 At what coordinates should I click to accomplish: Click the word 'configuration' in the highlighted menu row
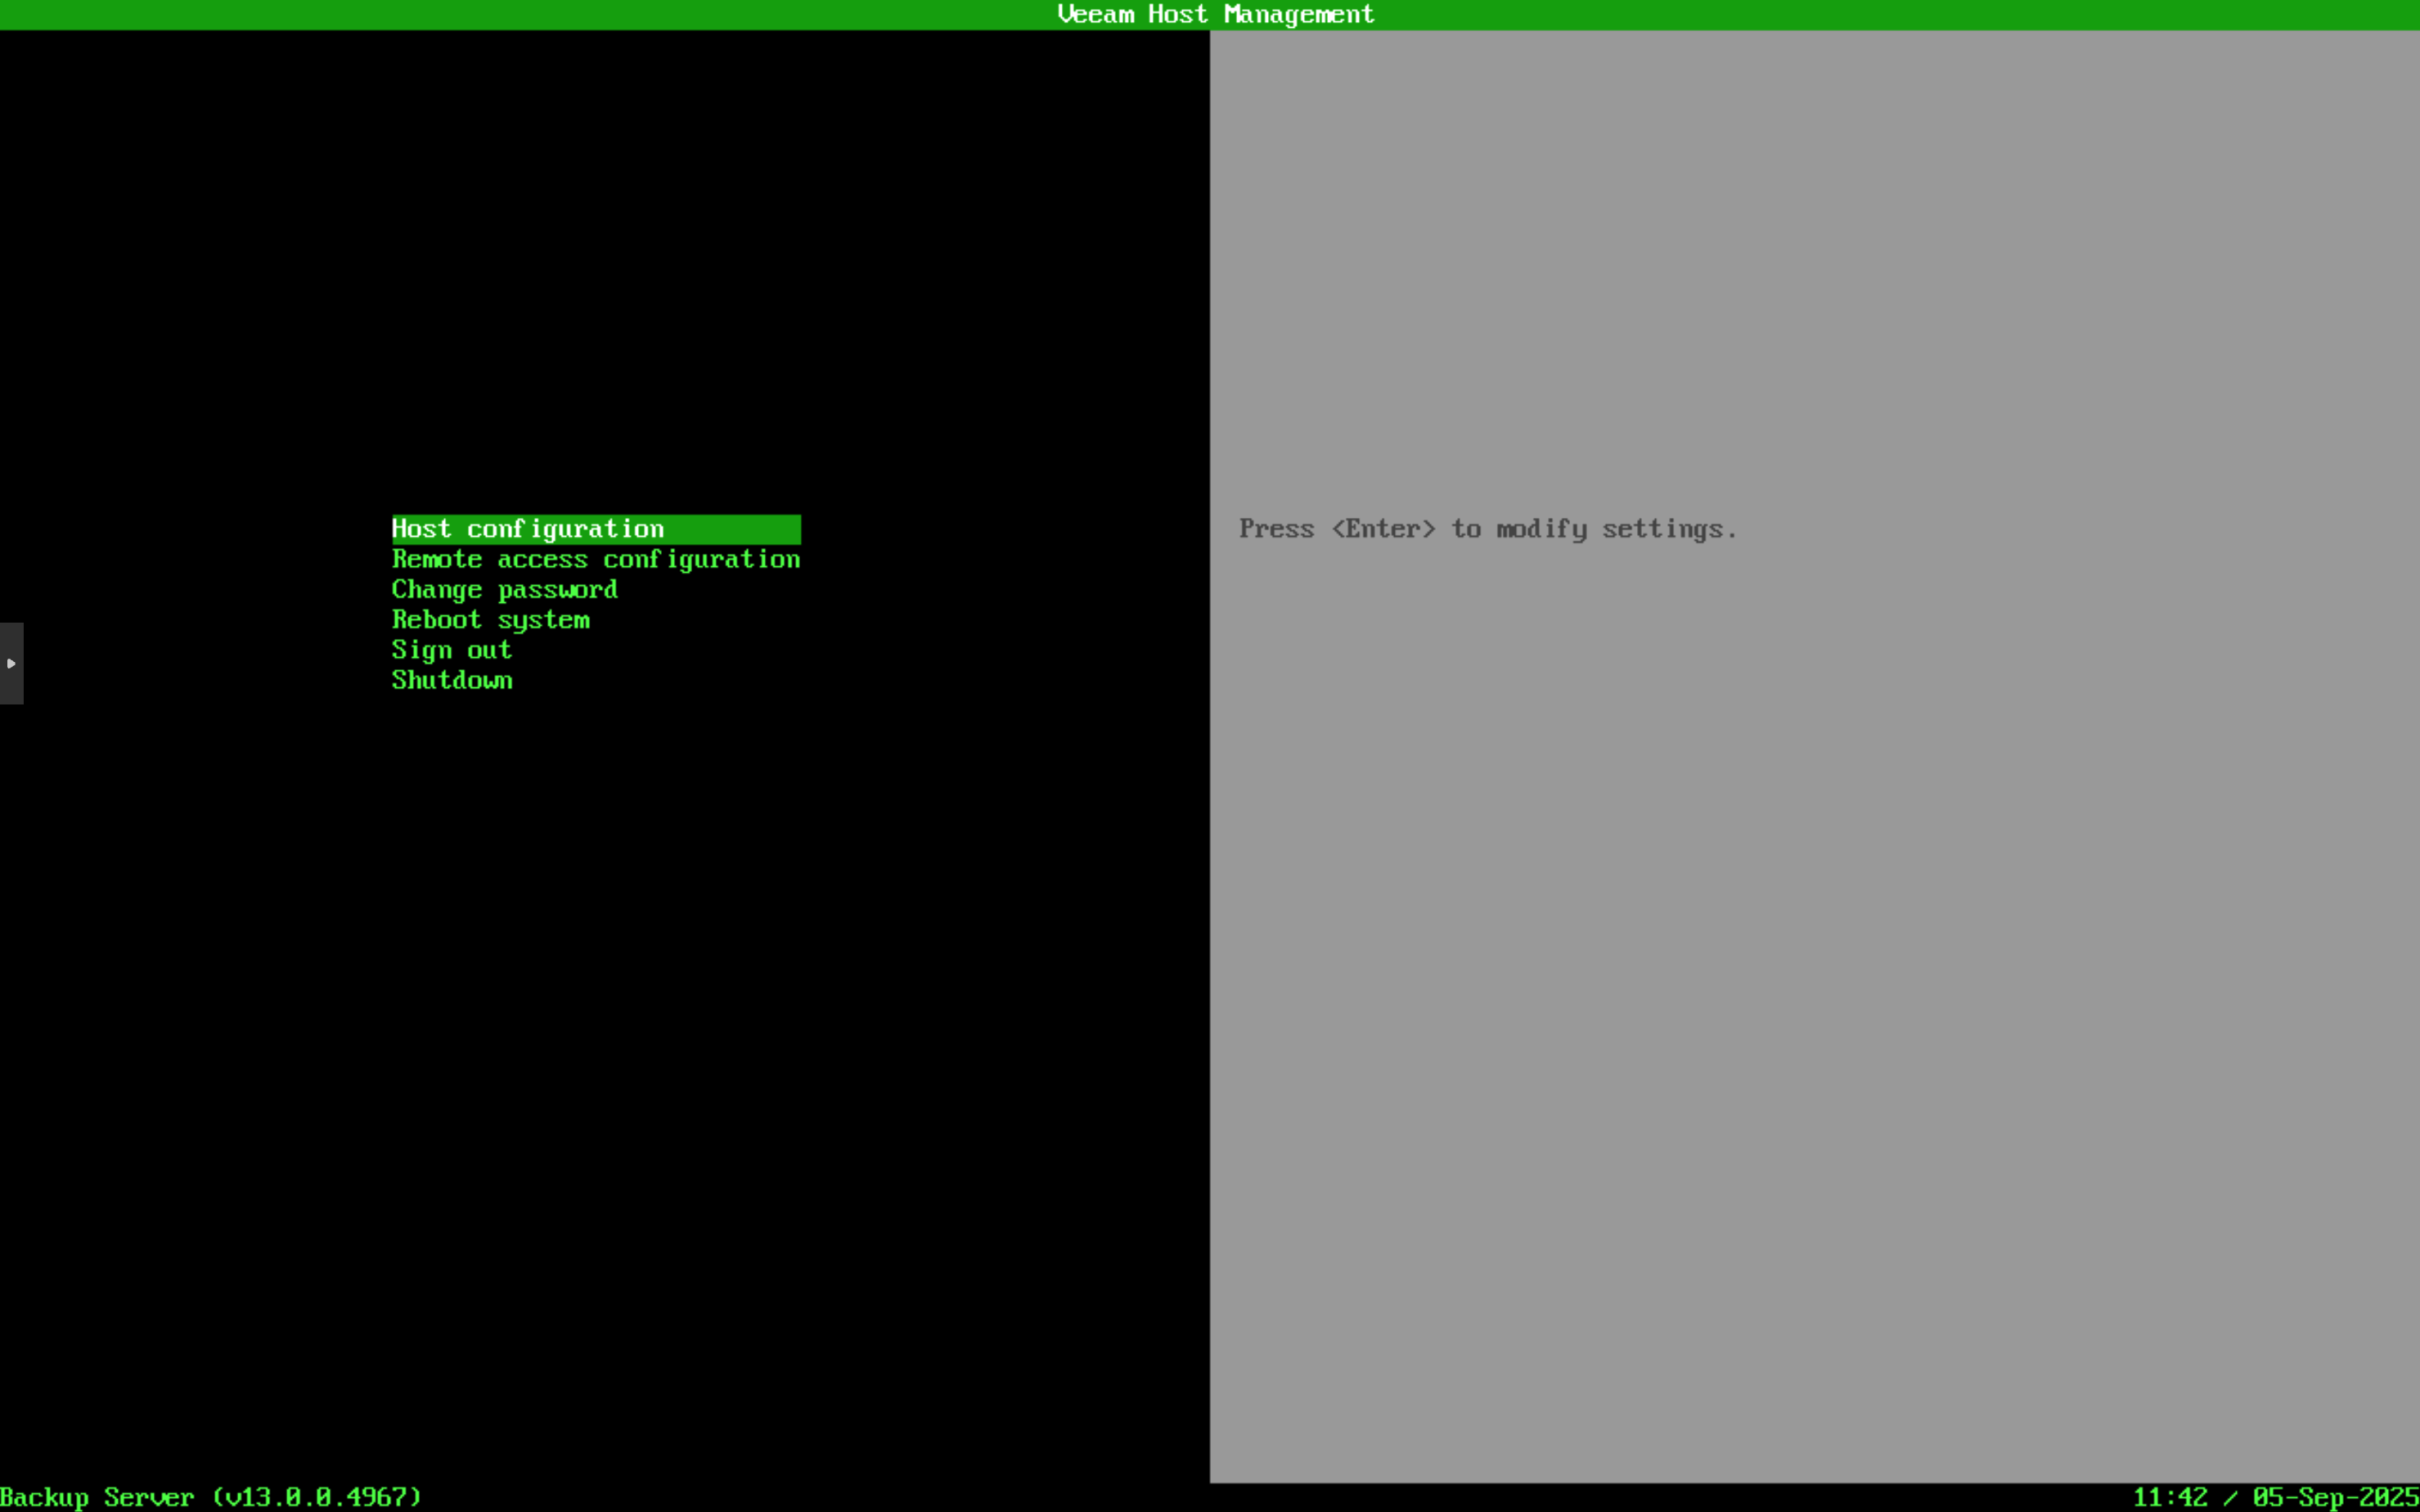pos(565,529)
